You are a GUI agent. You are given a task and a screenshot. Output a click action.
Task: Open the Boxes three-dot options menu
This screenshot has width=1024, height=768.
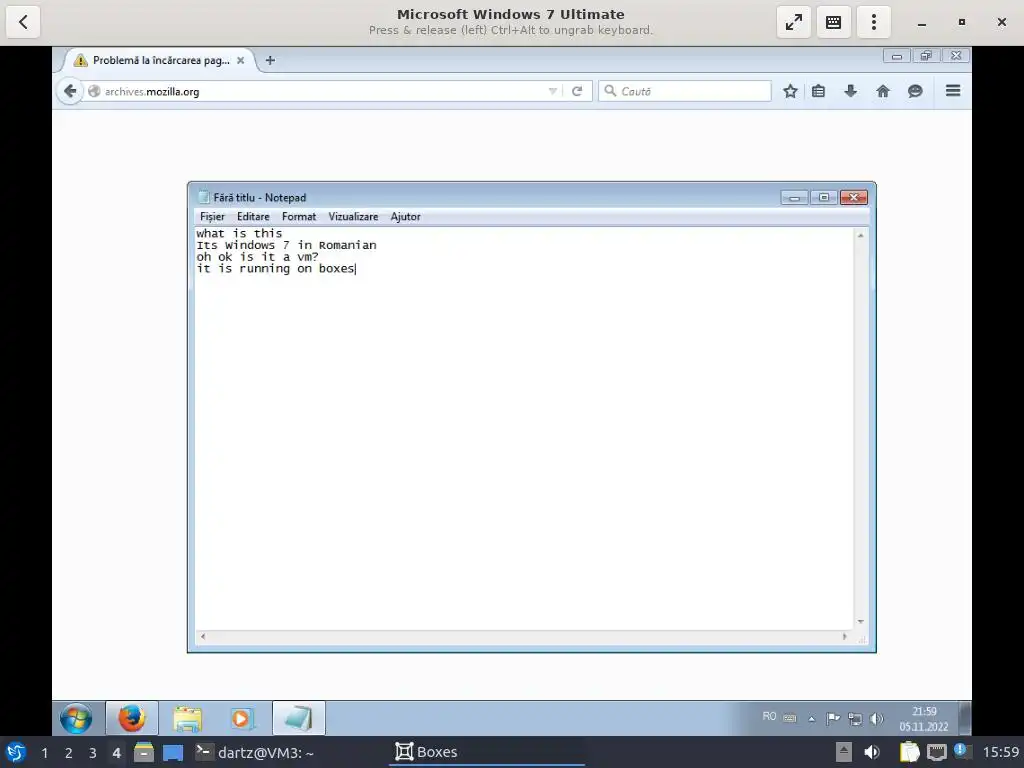[874, 22]
